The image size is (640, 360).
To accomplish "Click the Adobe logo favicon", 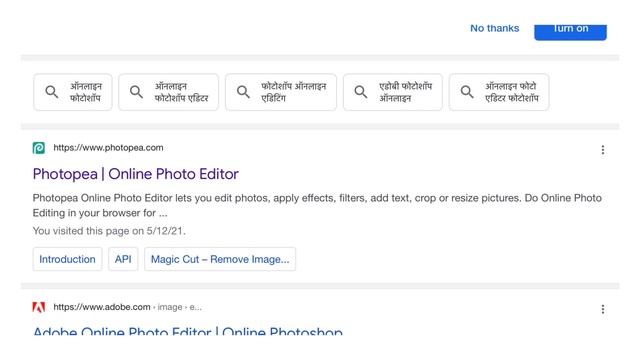I will (x=39, y=307).
